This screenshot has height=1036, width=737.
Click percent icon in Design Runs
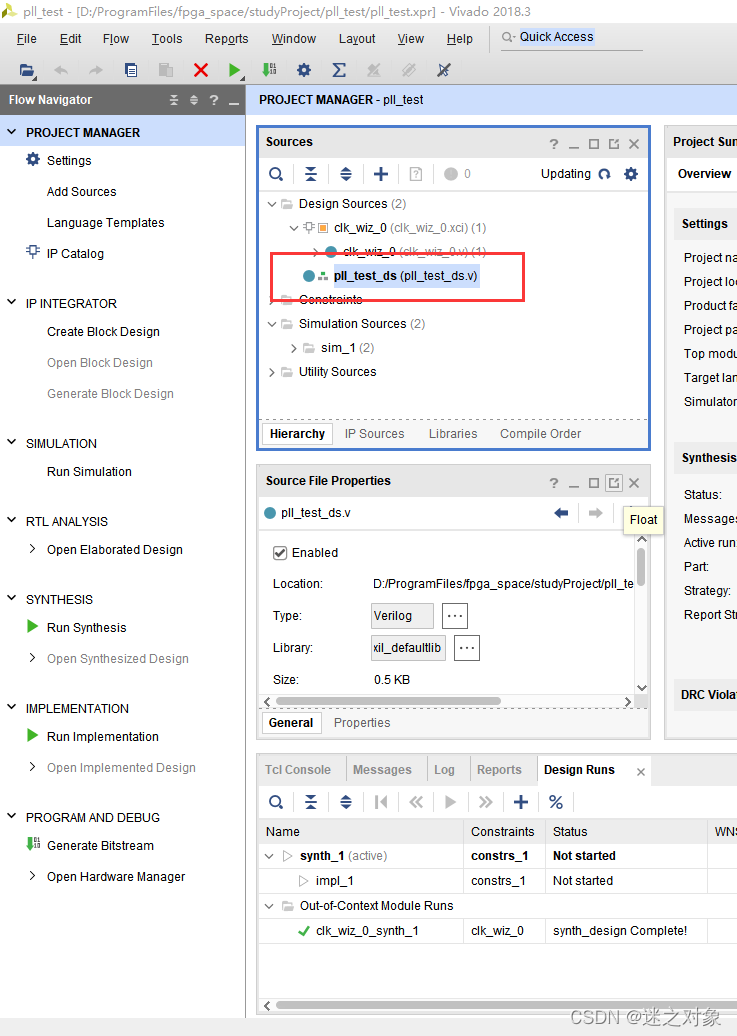pos(556,802)
